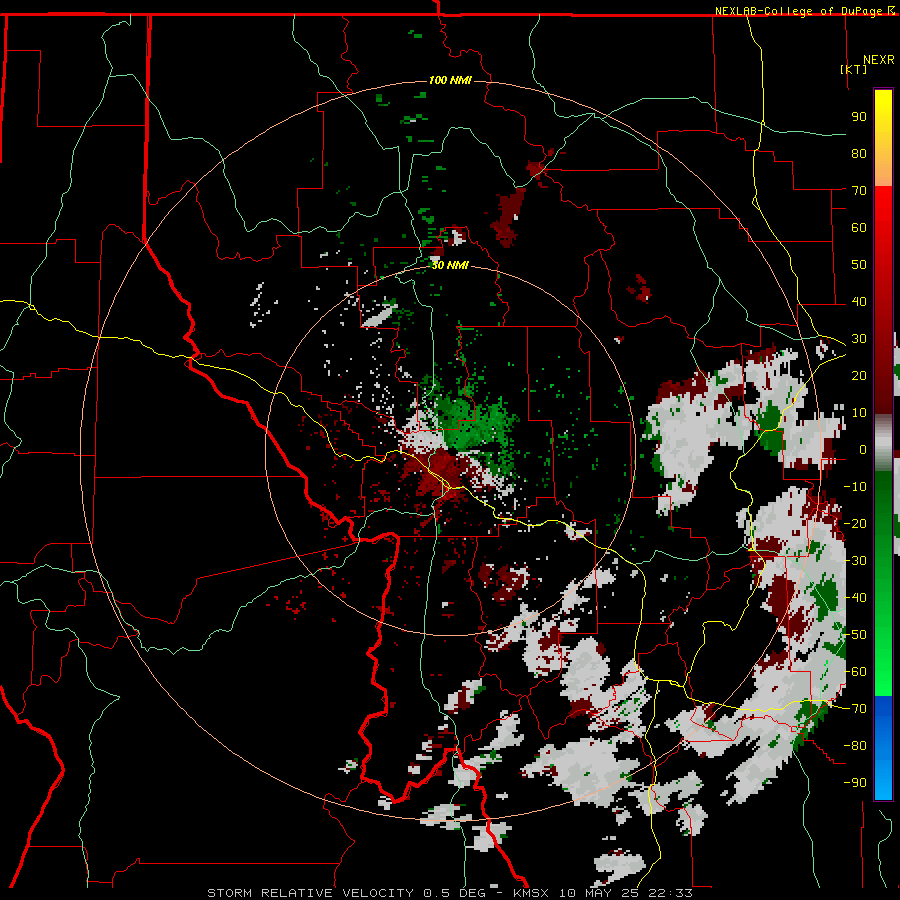900x900 pixels.
Task: Click the Storm Relative Velocity caption at bottom
Action: pyautogui.click(x=450, y=893)
